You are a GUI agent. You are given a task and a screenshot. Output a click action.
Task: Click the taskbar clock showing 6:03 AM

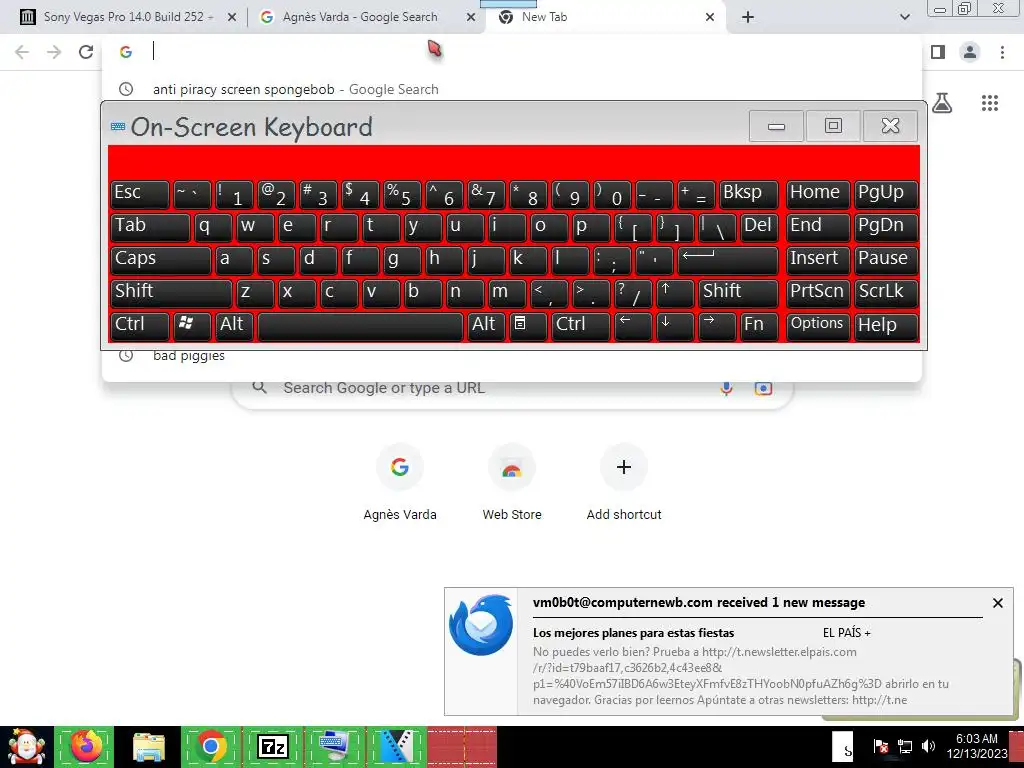pos(976,746)
